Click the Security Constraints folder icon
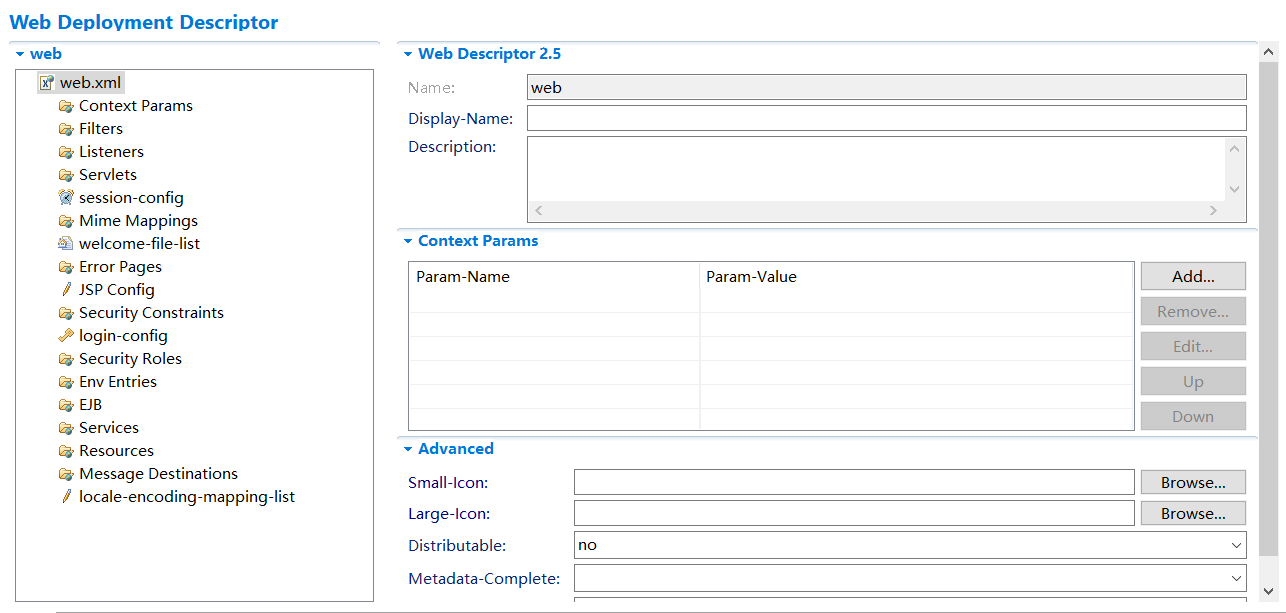The height and width of the screenshot is (613, 1286). (x=66, y=313)
